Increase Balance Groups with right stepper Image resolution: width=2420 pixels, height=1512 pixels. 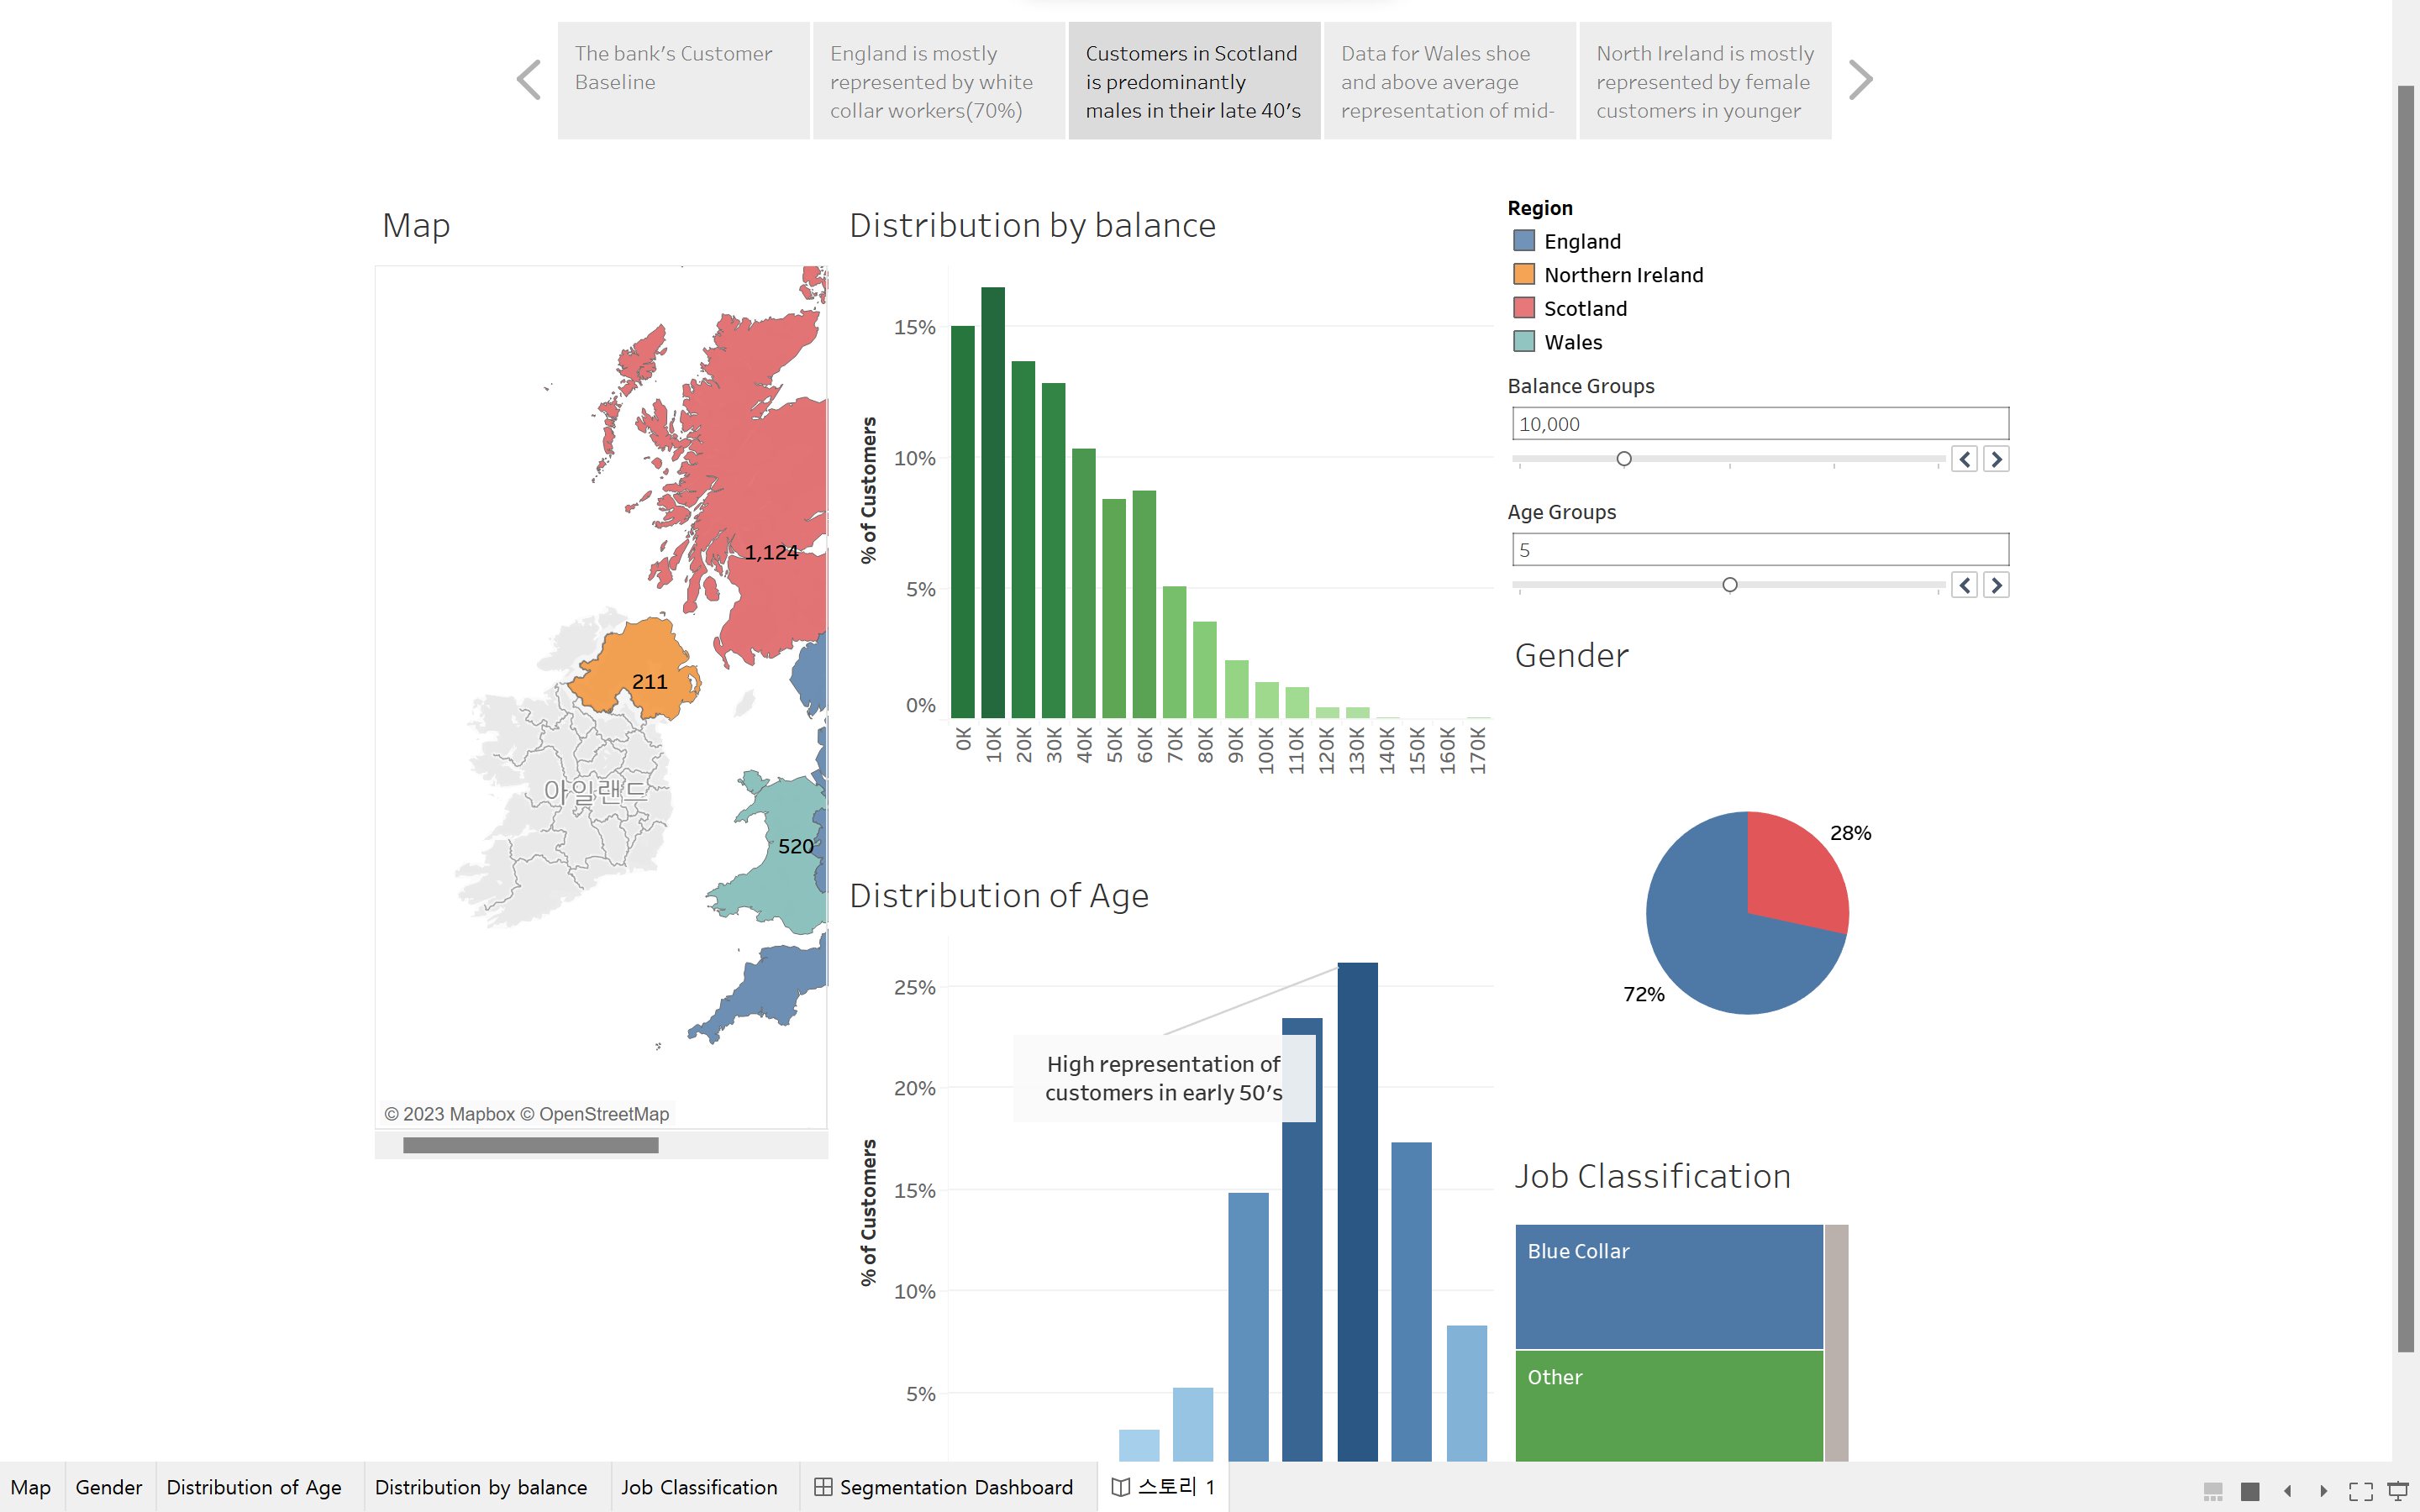click(1996, 459)
